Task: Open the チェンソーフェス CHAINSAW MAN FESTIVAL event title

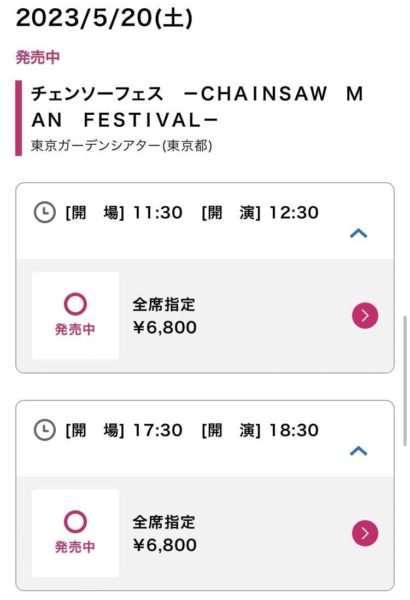Action: (x=197, y=107)
